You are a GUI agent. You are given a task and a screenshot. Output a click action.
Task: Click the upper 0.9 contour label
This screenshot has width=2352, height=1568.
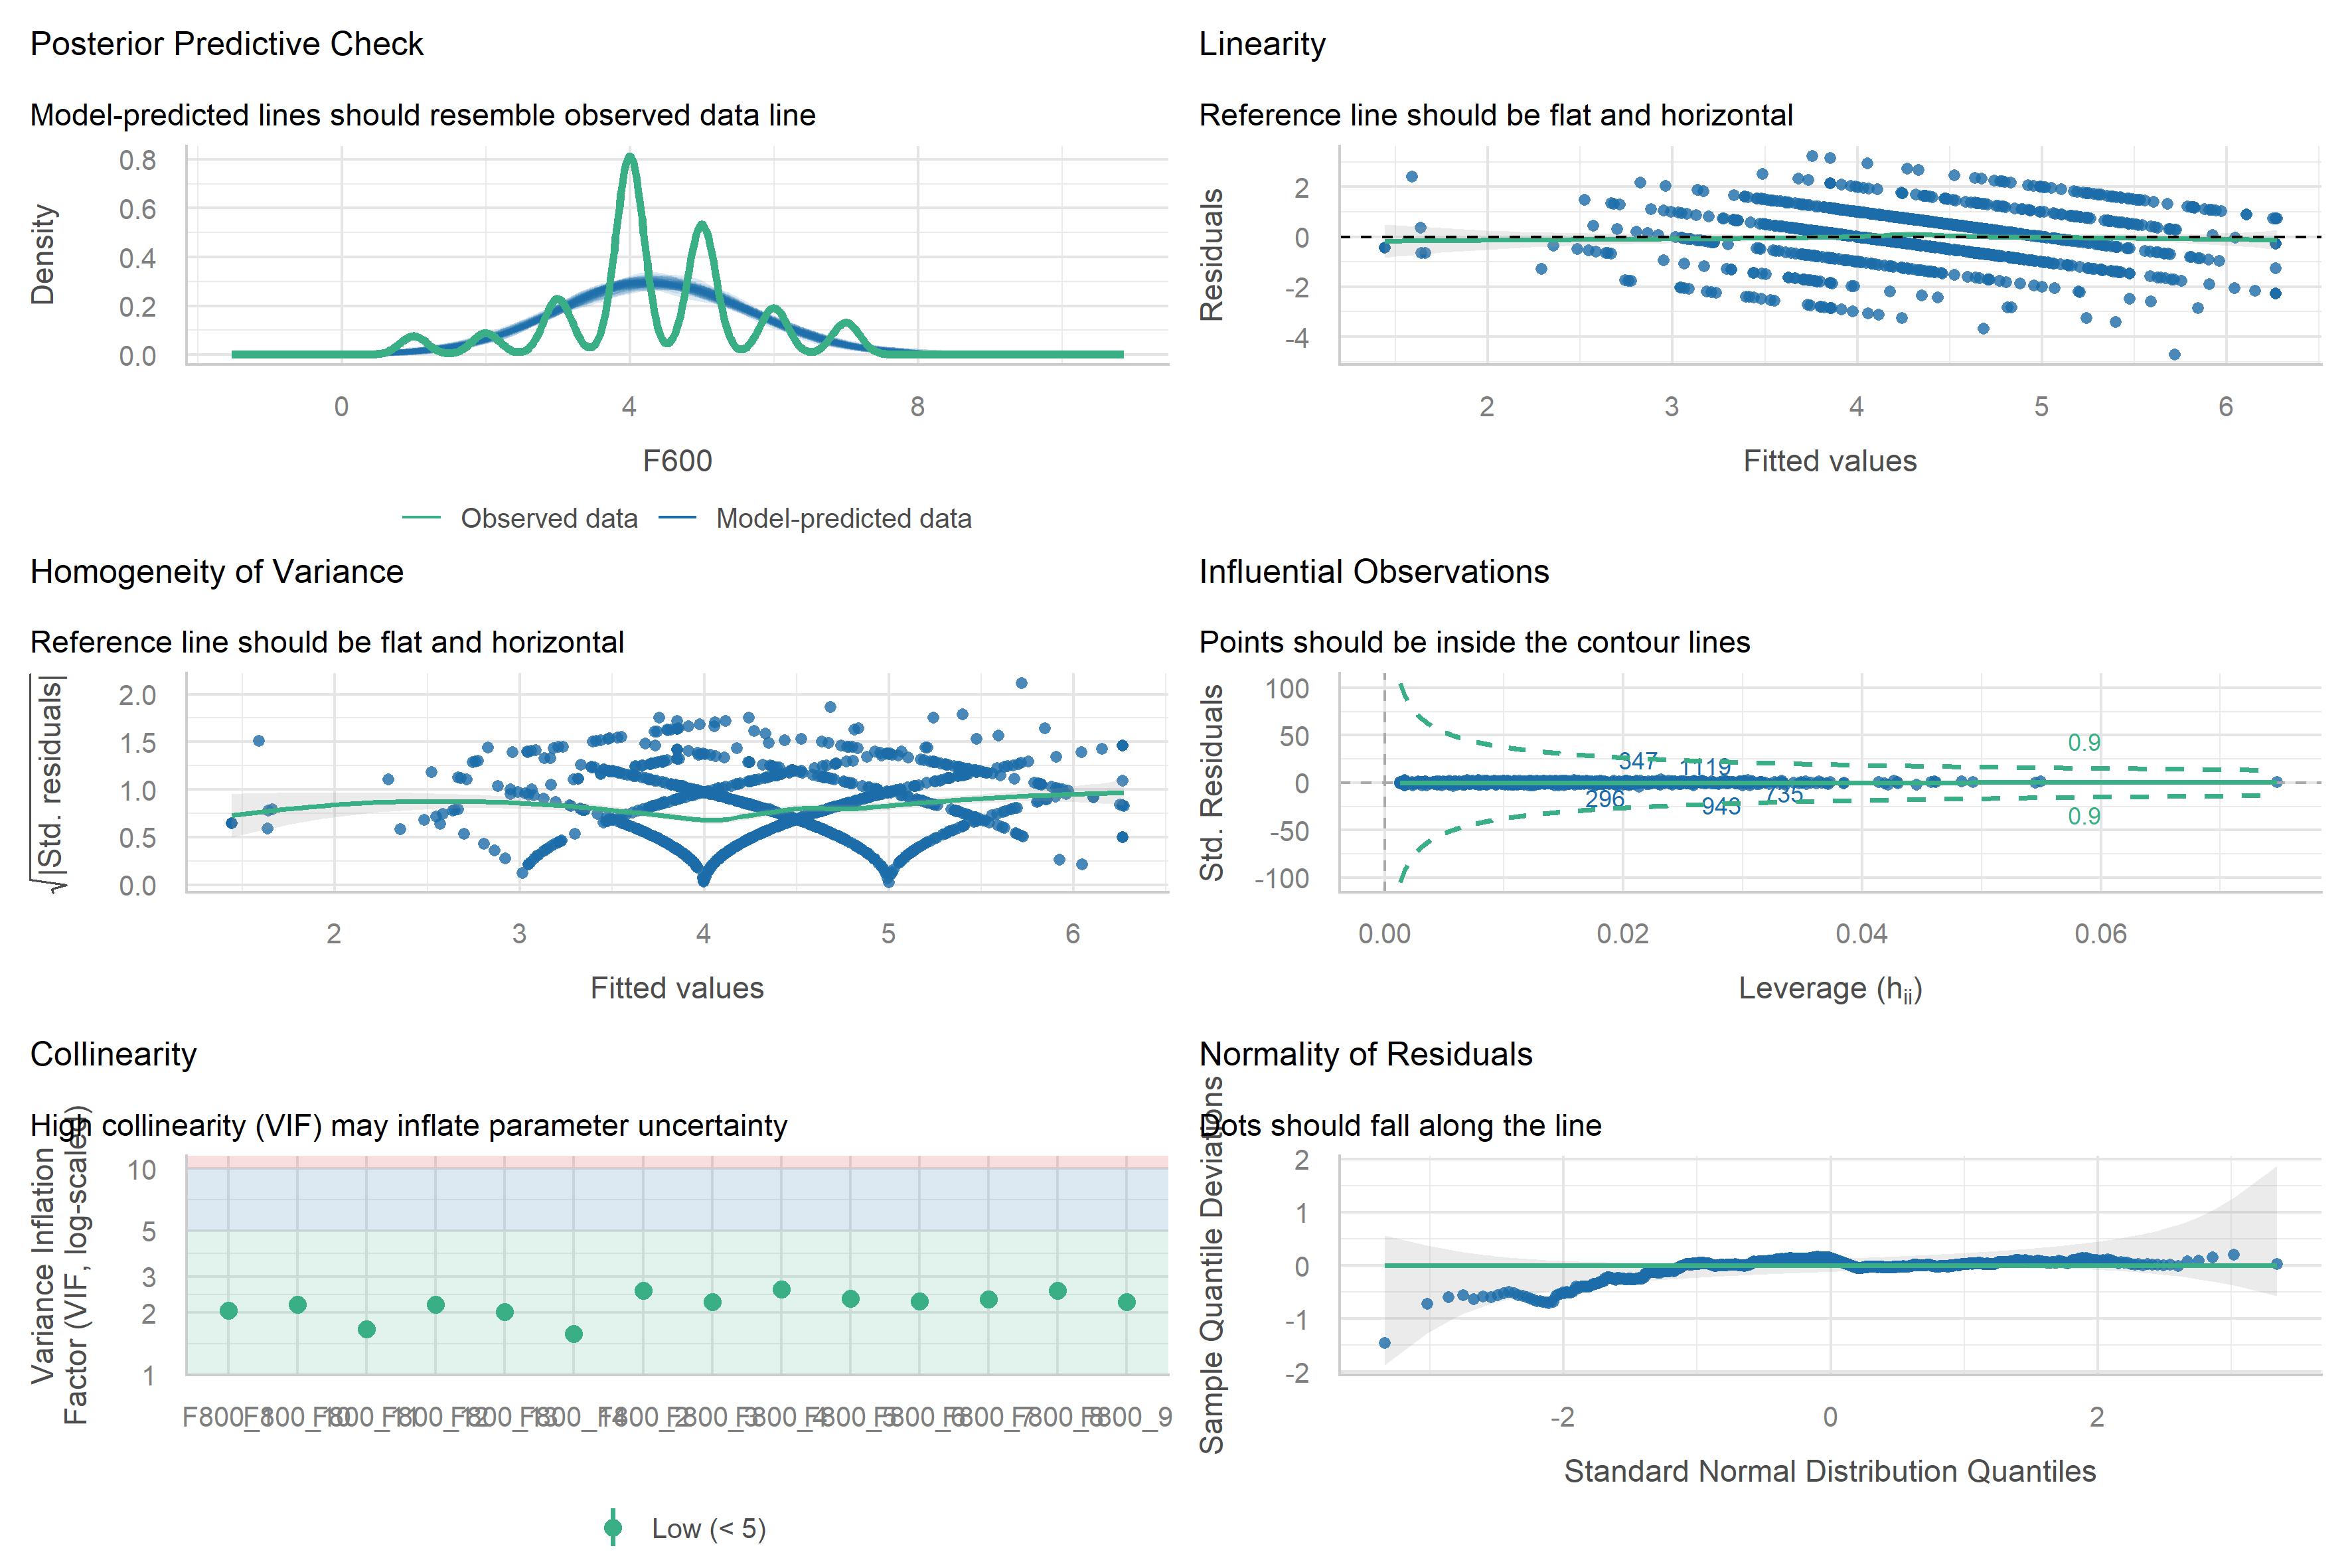(2084, 743)
